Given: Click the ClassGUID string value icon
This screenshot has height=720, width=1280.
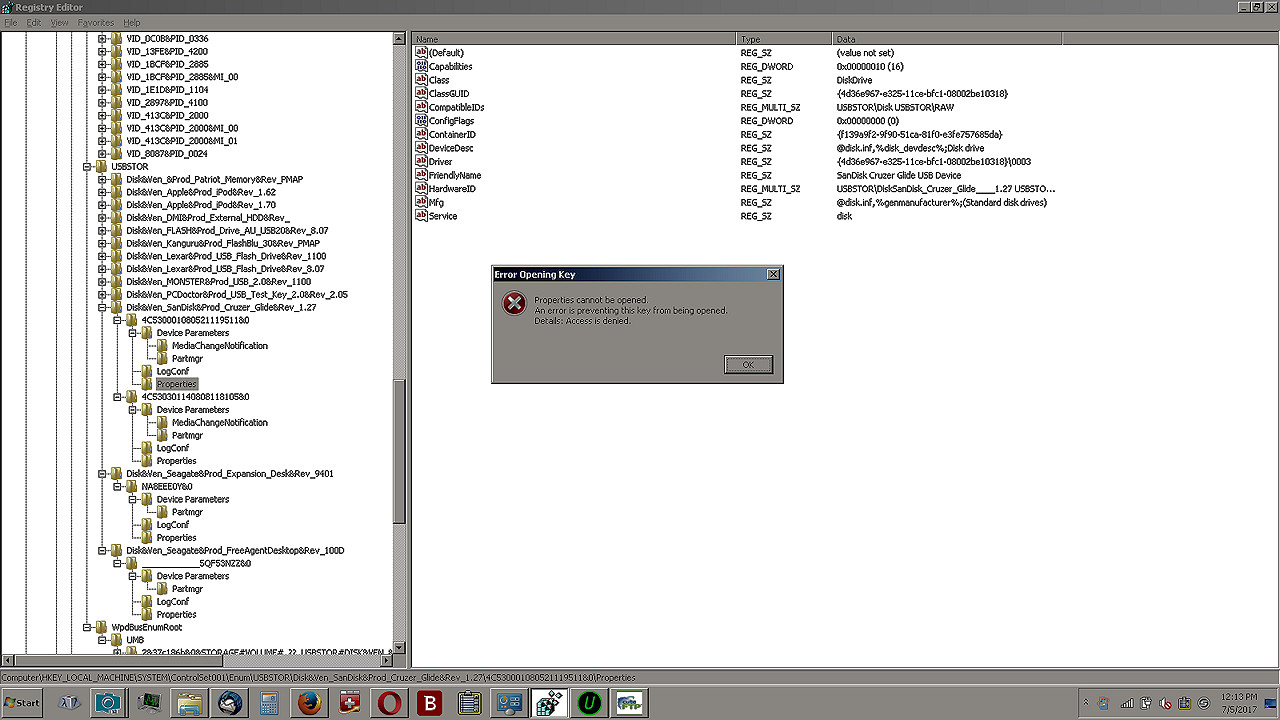Looking at the screenshot, I should click(421, 93).
